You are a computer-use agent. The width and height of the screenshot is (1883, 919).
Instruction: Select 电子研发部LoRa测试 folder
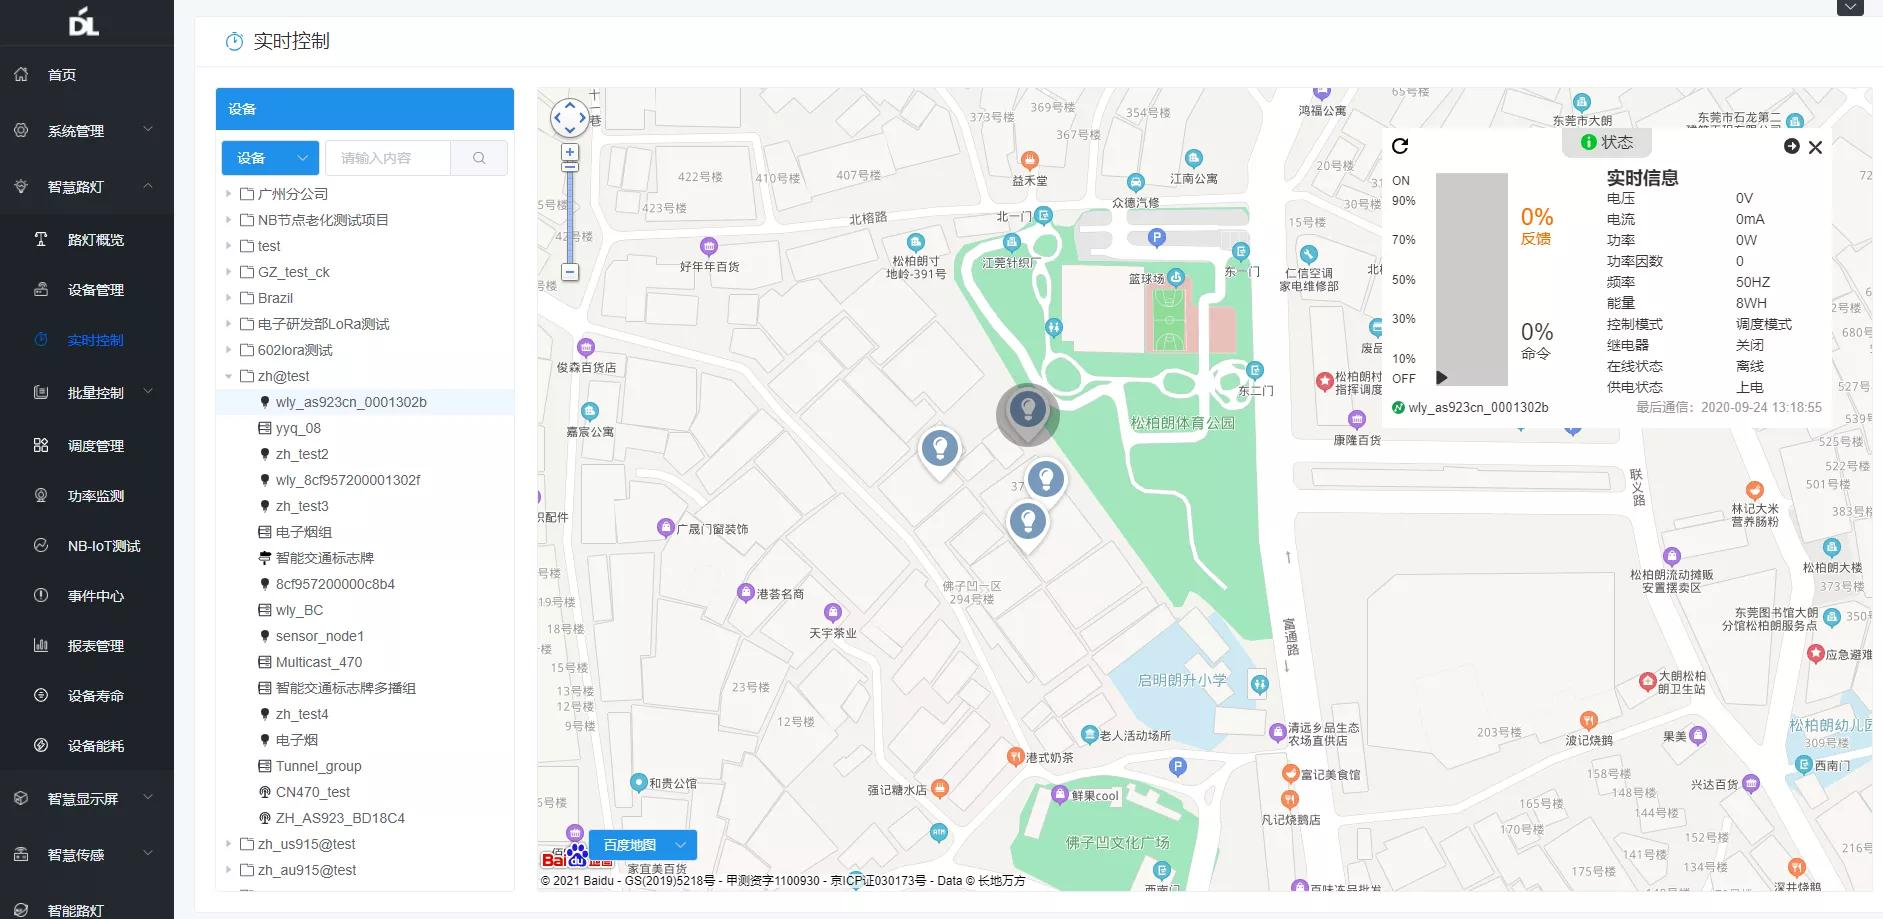(323, 324)
